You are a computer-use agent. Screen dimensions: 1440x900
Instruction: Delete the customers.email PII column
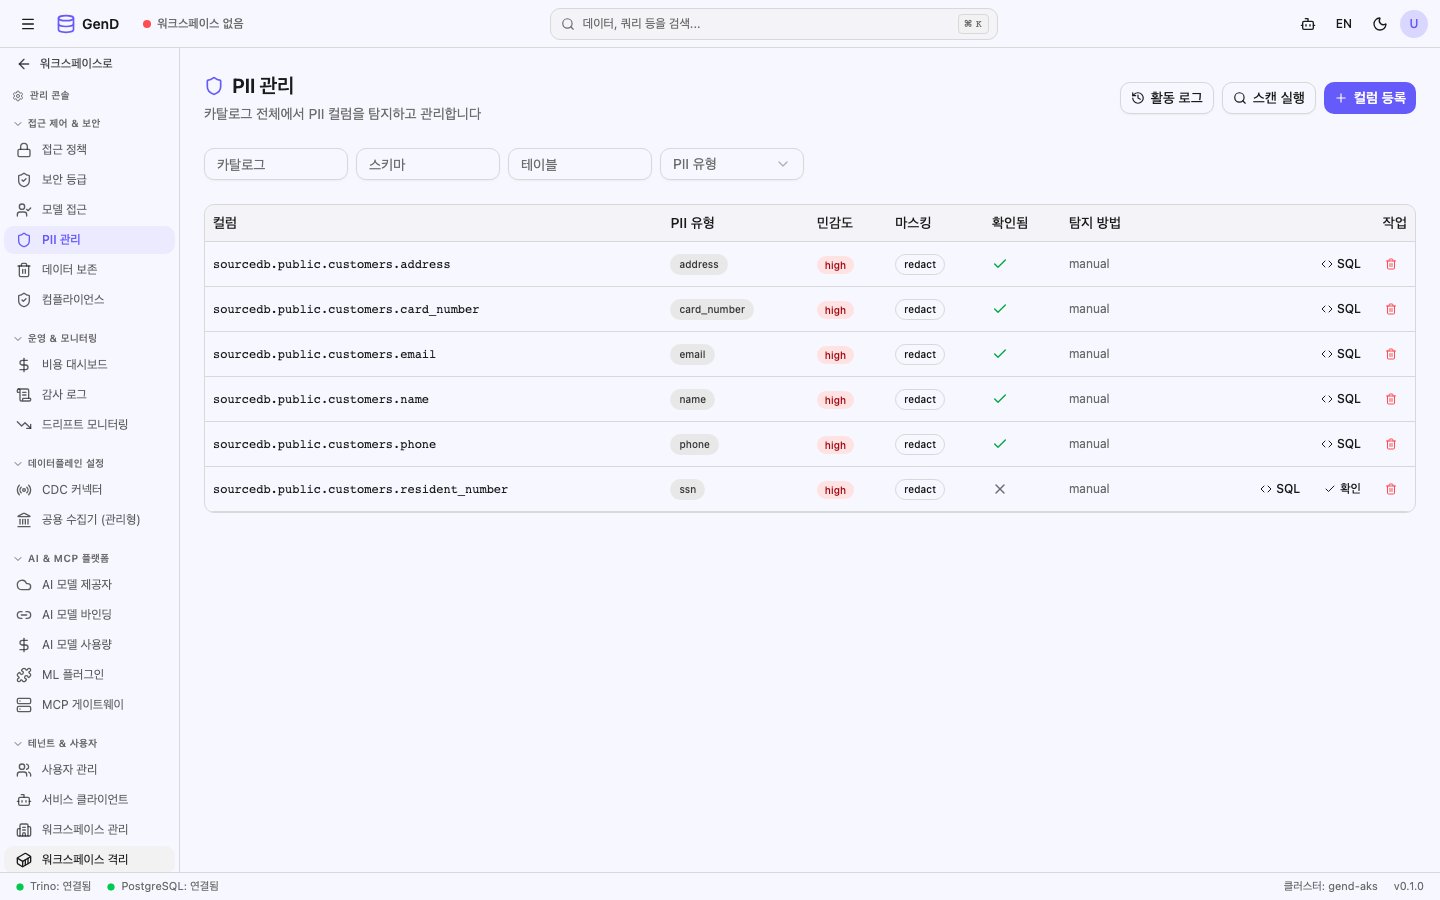click(1391, 354)
